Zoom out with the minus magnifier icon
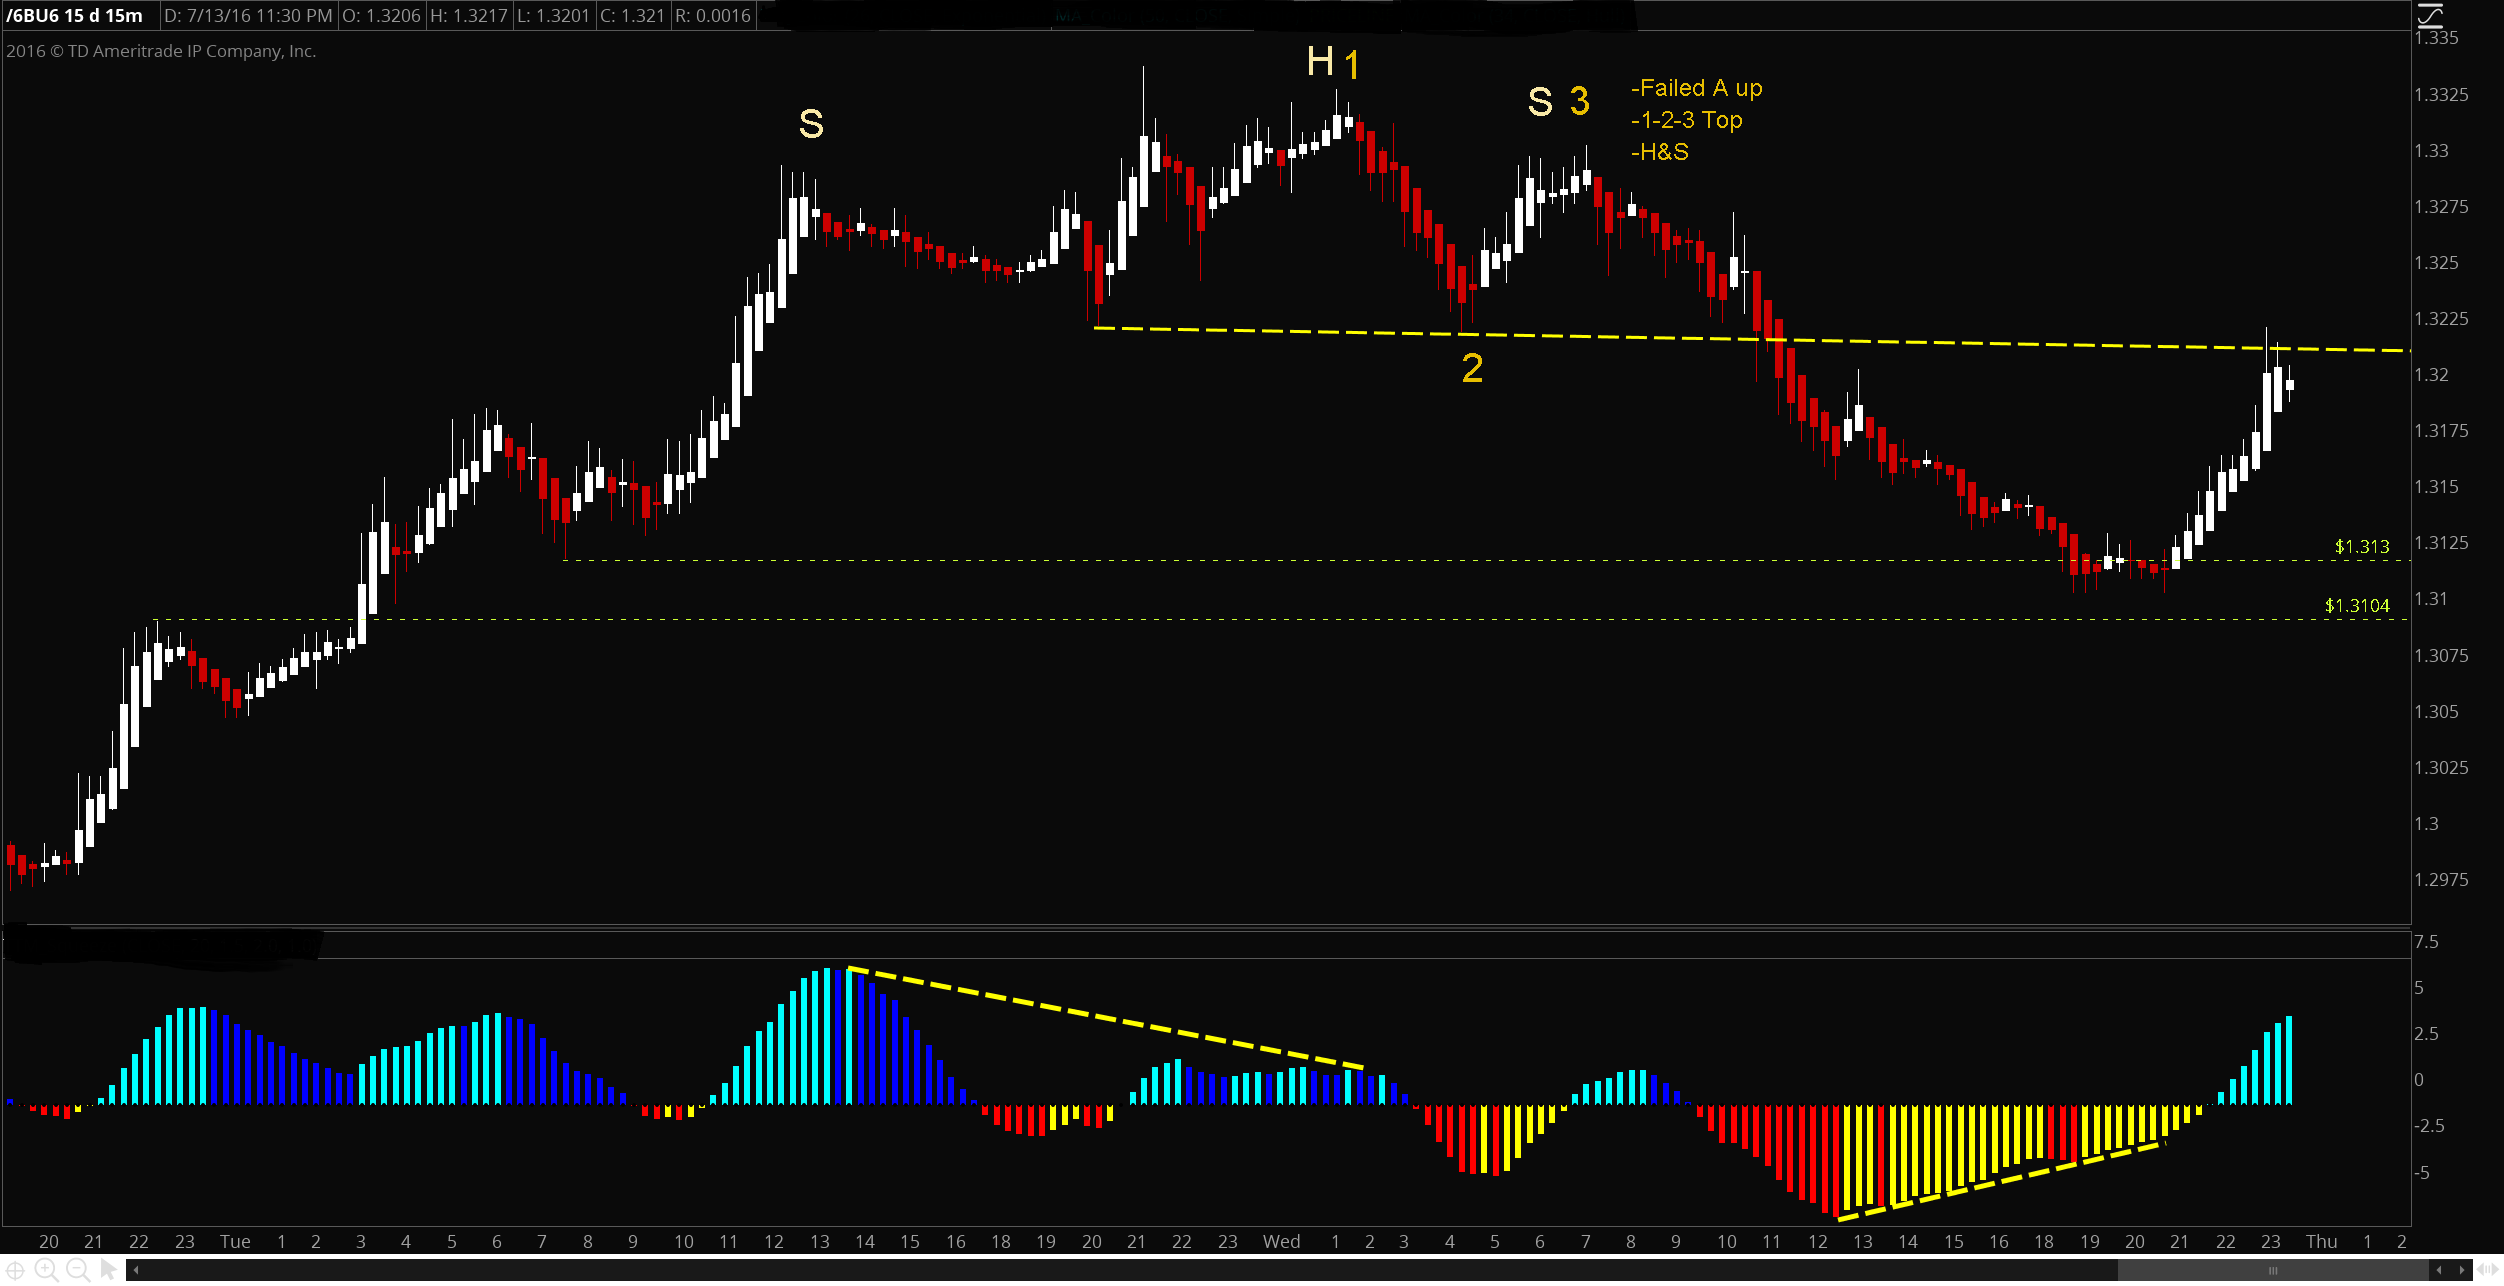The width and height of the screenshot is (2504, 1286). click(x=77, y=1270)
